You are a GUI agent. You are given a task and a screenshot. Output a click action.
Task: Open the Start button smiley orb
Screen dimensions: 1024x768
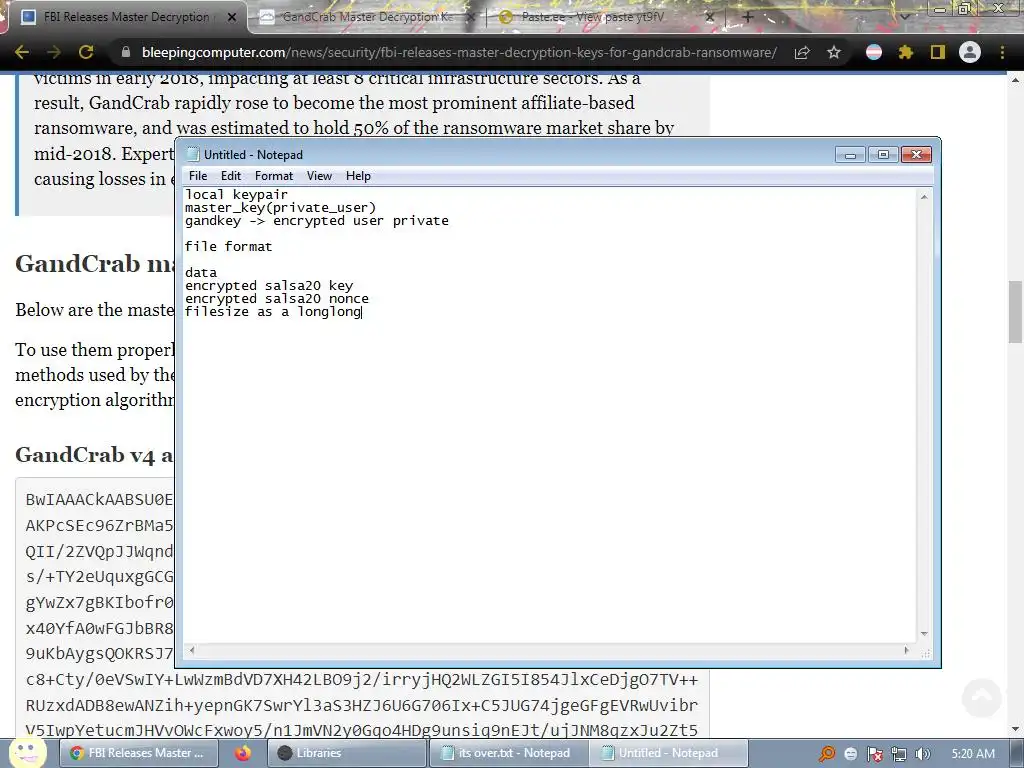[x=27, y=752]
